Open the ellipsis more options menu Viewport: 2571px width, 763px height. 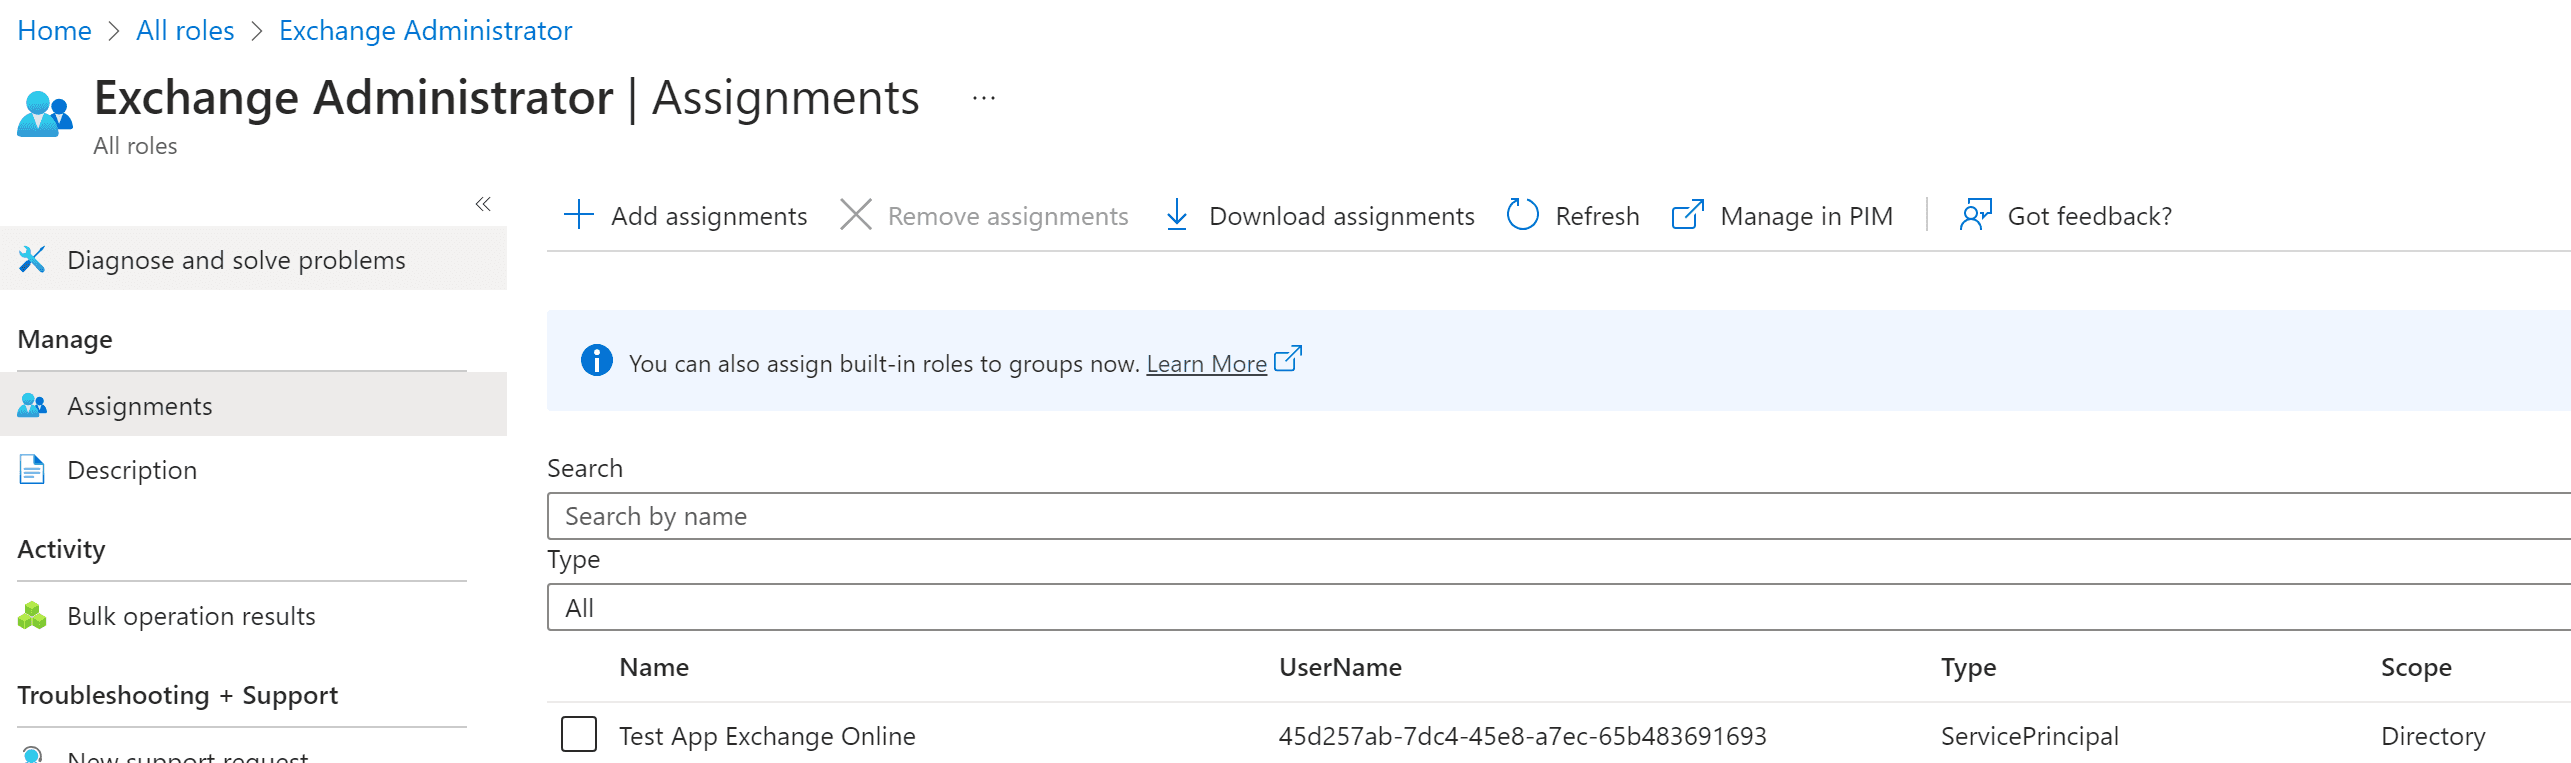coord(984,98)
